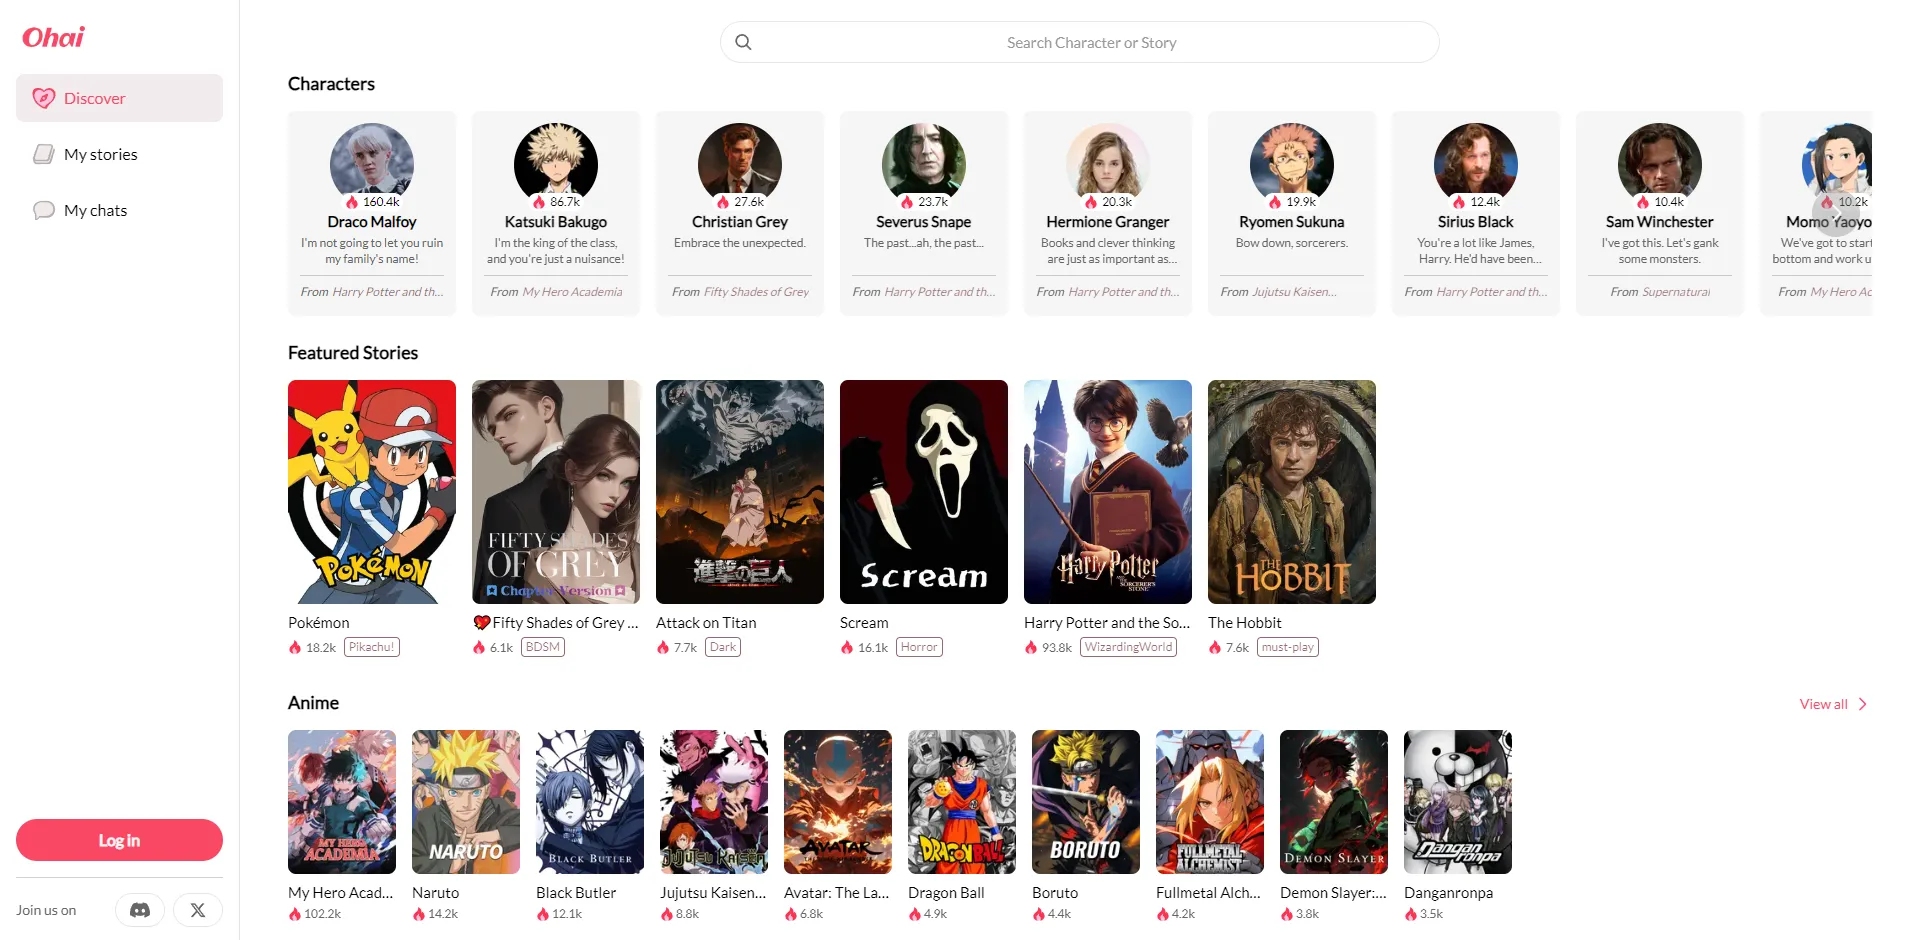Select the Characters section heading
The image size is (1920, 940).
tap(331, 84)
